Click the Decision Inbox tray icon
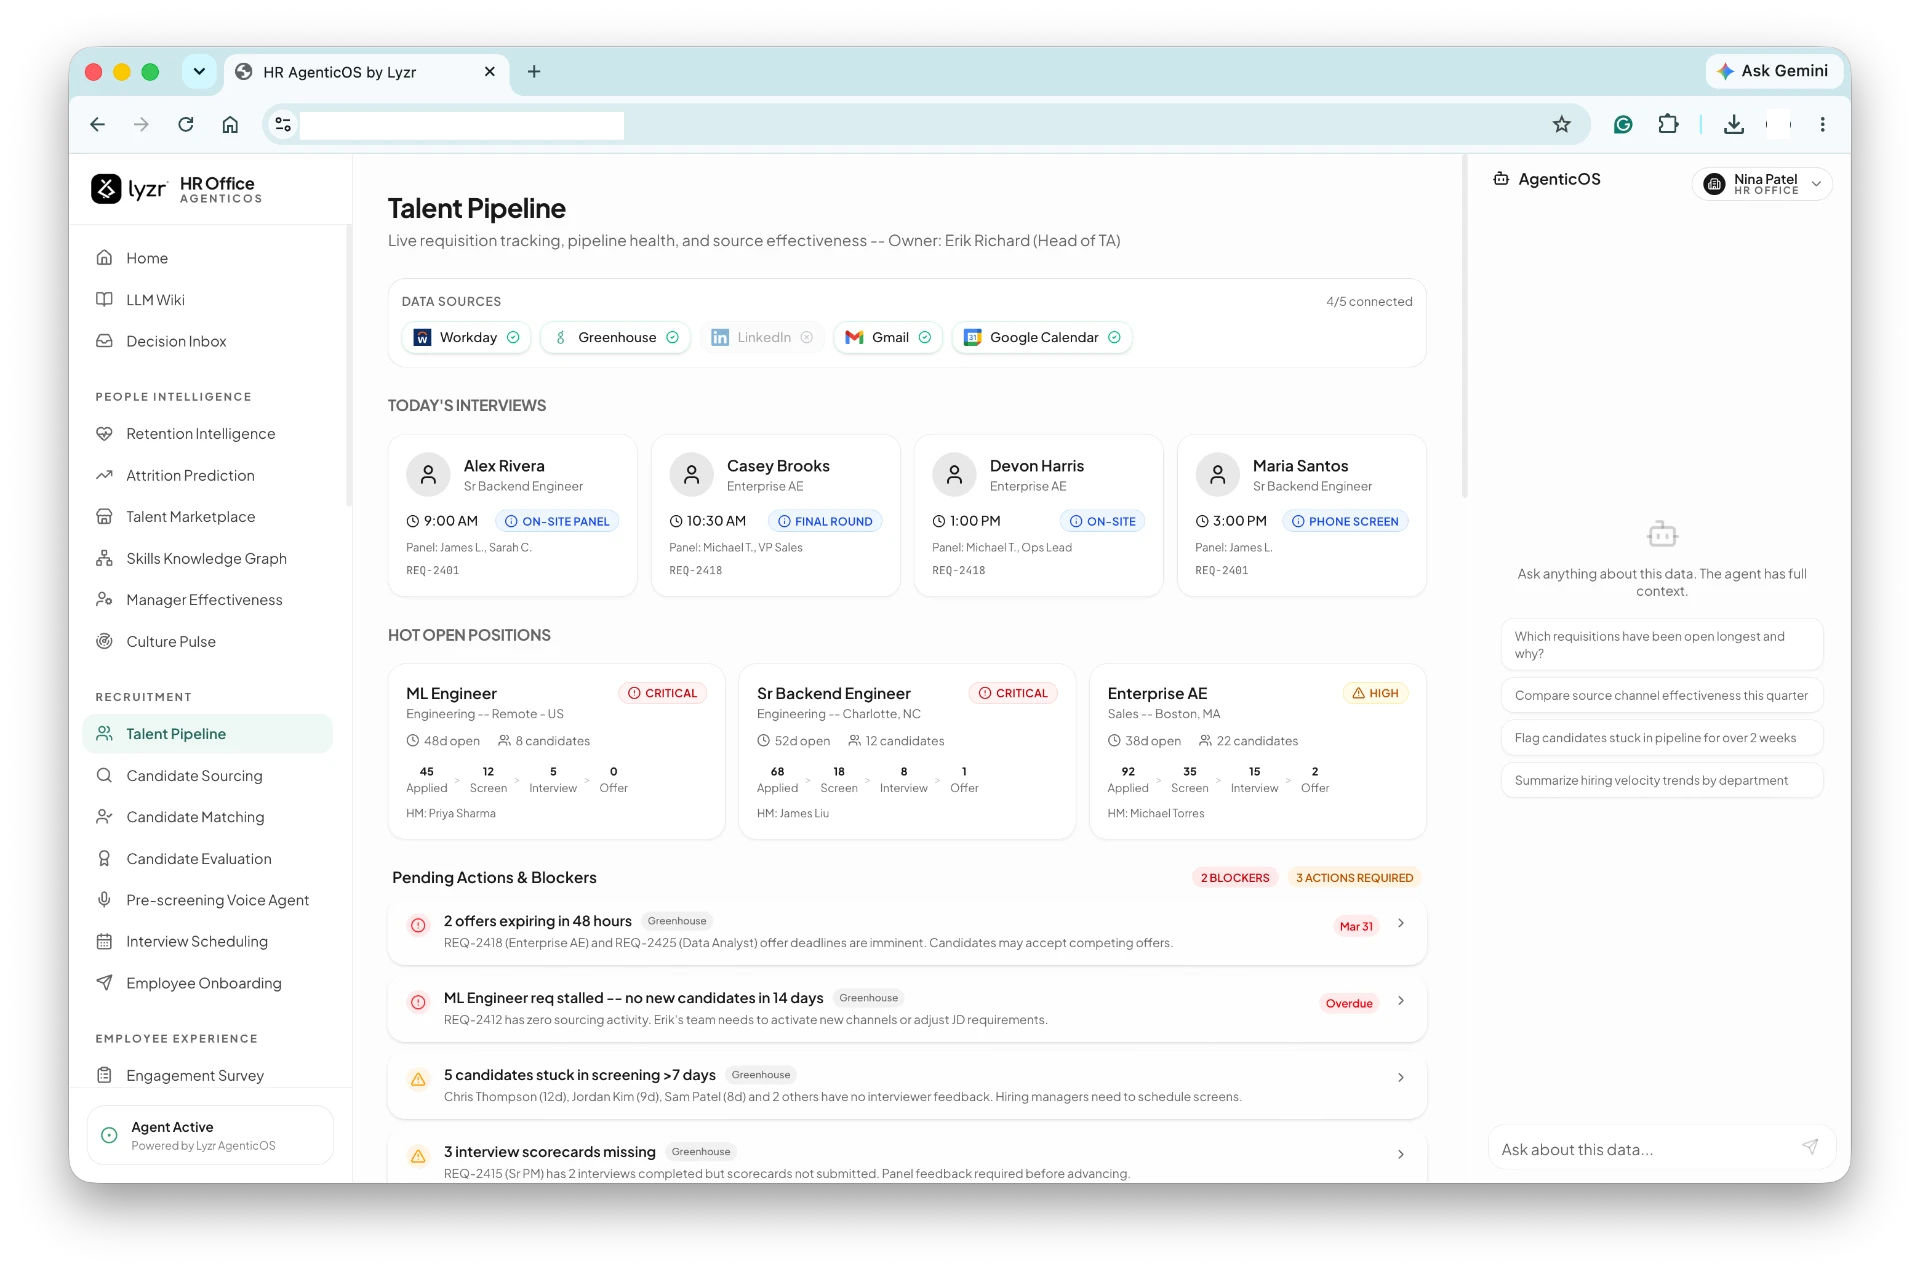This screenshot has width=1920, height=1274. coord(104,341)
